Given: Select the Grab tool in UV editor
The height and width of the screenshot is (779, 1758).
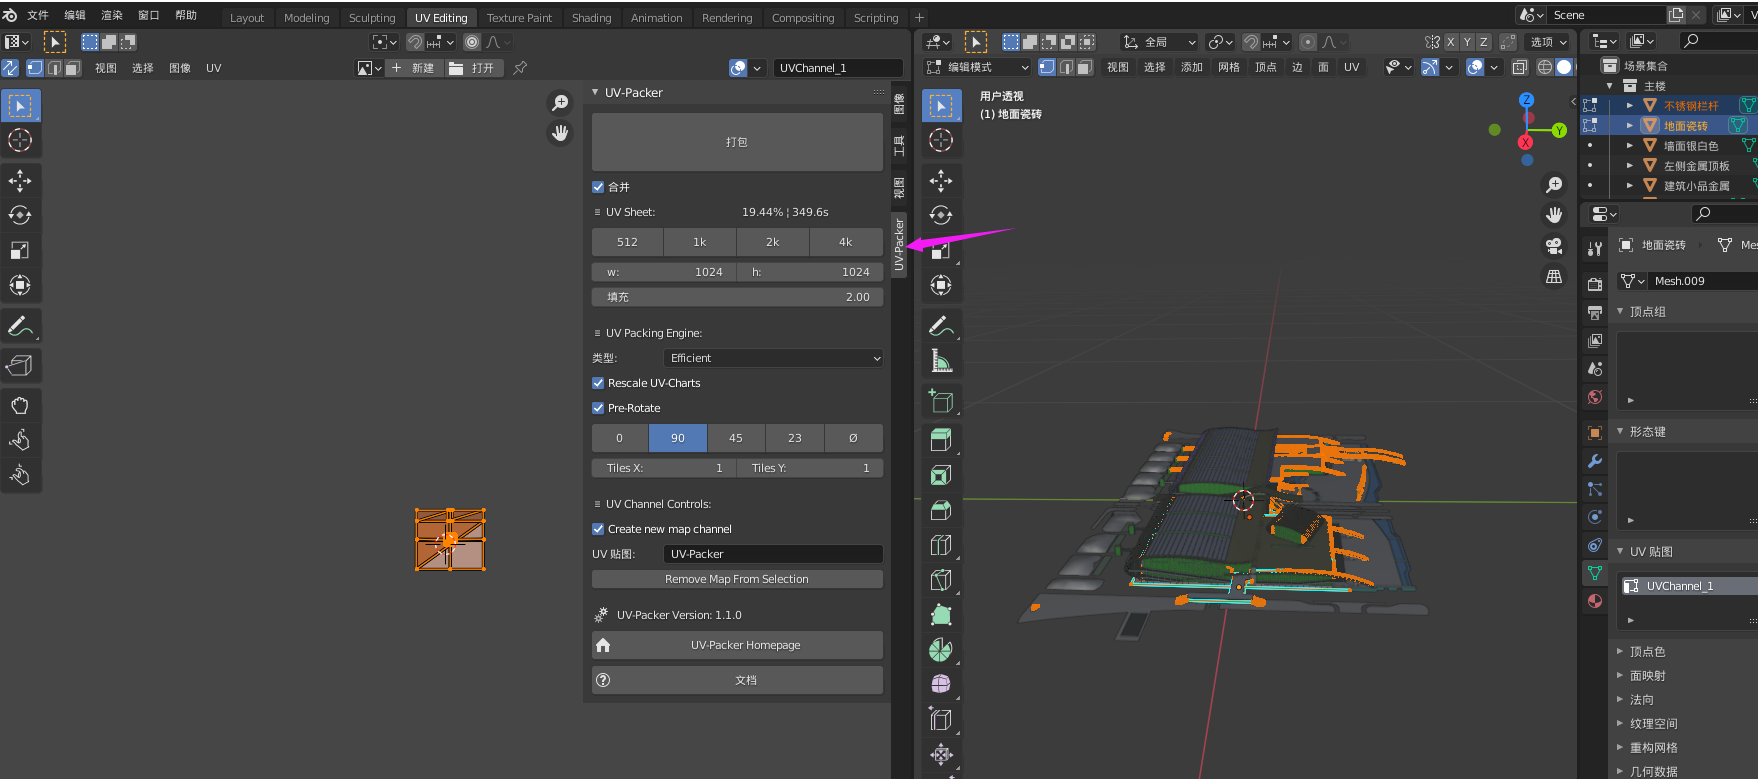Looking at the screenshot, I should tap(20, 405).
